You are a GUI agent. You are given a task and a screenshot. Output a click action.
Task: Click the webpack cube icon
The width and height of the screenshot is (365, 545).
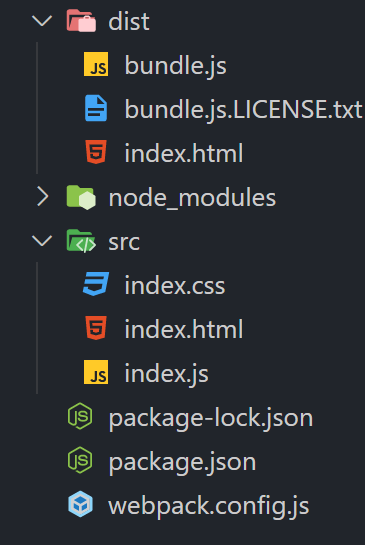click(80, 504)
